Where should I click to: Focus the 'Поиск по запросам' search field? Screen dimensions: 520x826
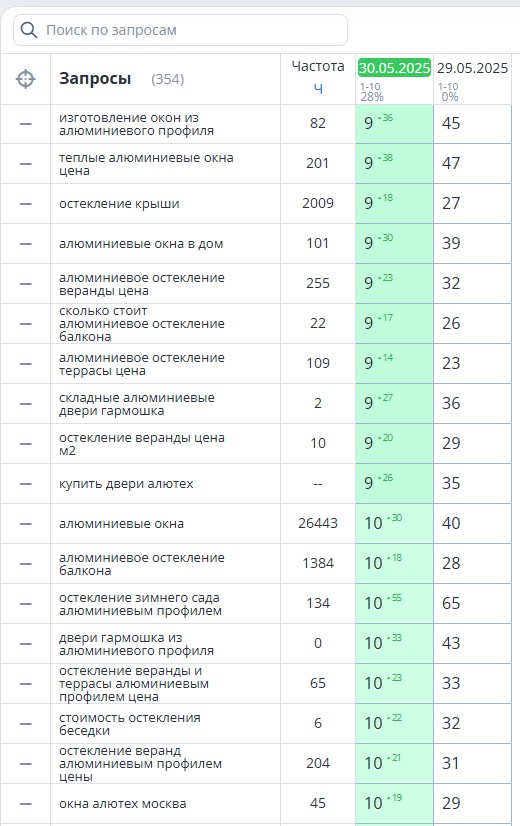(180, 30)
